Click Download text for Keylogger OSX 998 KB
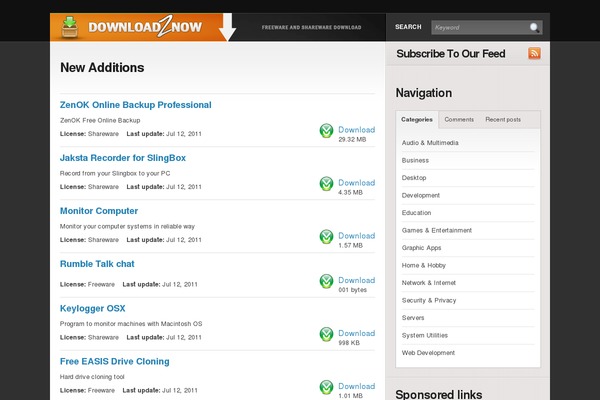This screenshot has width=600, height=400. tap(356, 333)
